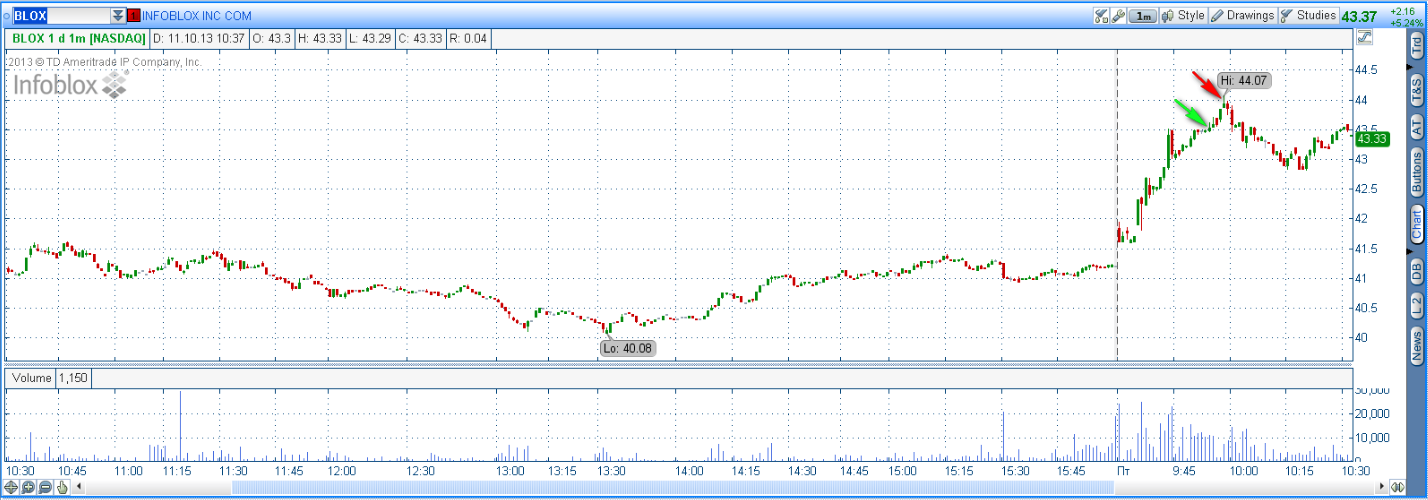The image size is (1428, 500).
Task: Click the D: 11.10.13 10:37 date readout
Action: click(x=197, y=38)
